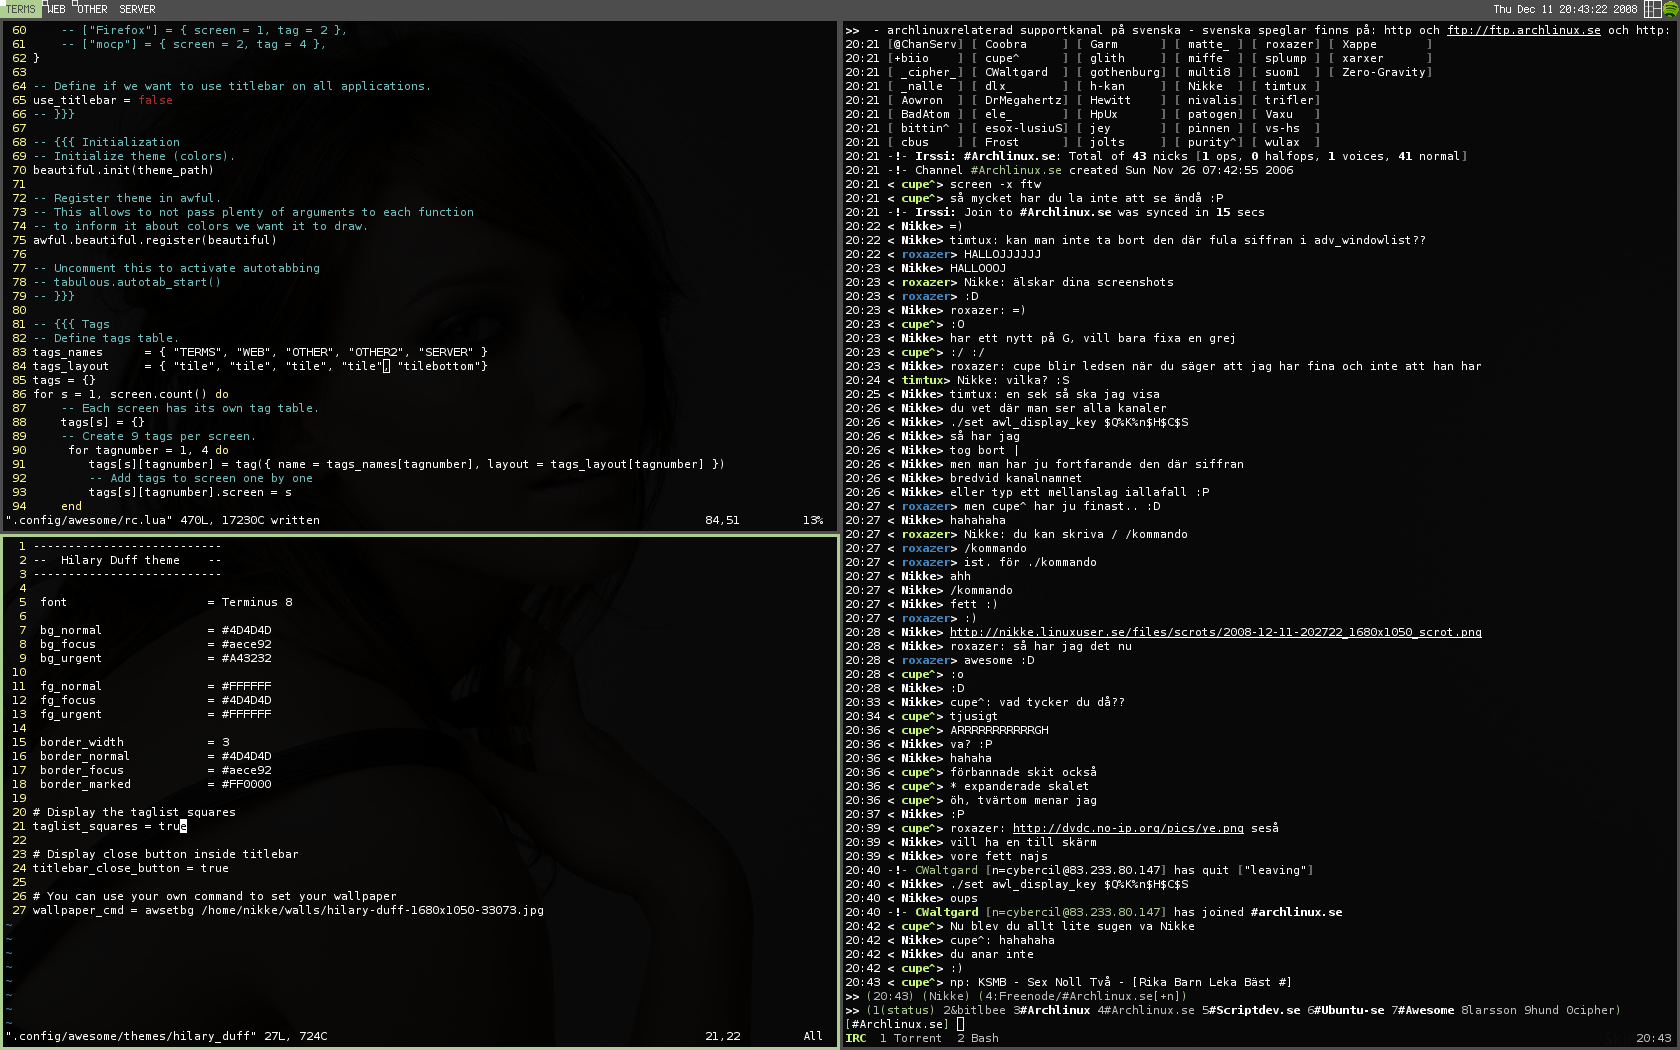Select 5#Scriptdev.se in the irssi window list
Screen dimensions: 1680x1050
[x=1250, y=1010]
